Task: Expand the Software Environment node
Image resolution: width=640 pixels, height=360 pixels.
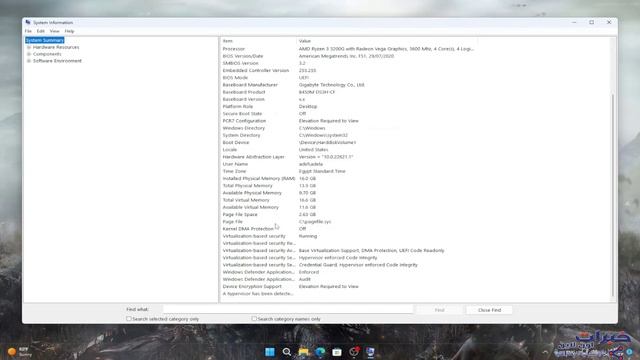Action: (29, 61)
